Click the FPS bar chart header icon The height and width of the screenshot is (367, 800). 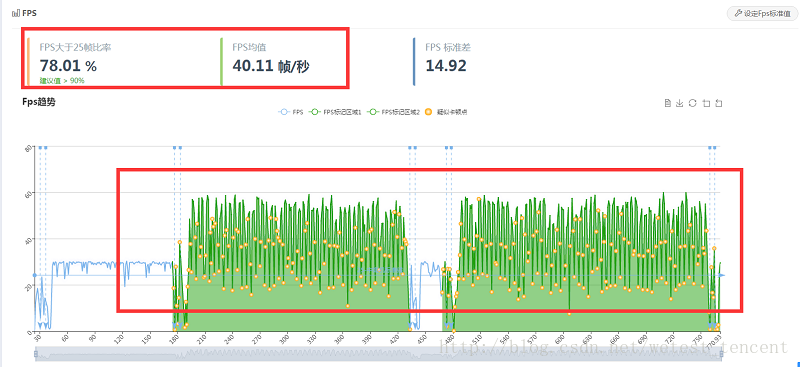16,13
